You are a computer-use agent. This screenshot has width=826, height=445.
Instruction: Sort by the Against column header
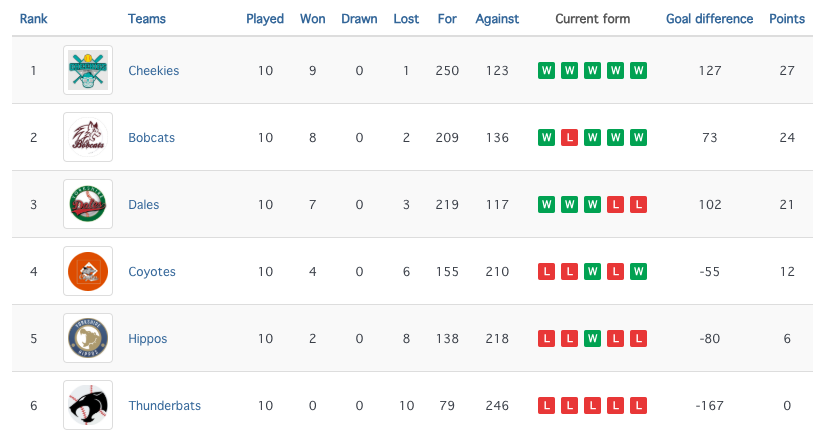tap(496, 18)
